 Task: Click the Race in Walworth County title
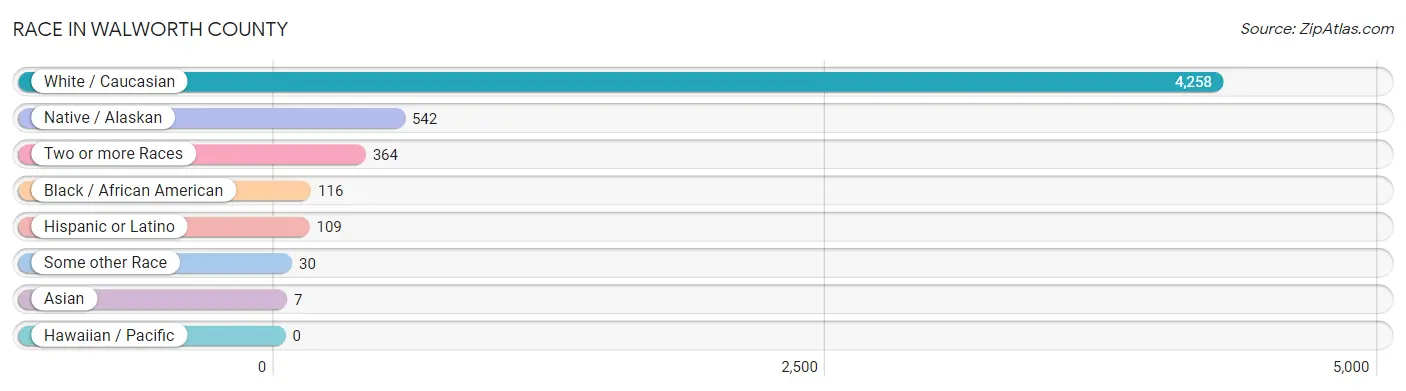(150, 29)
